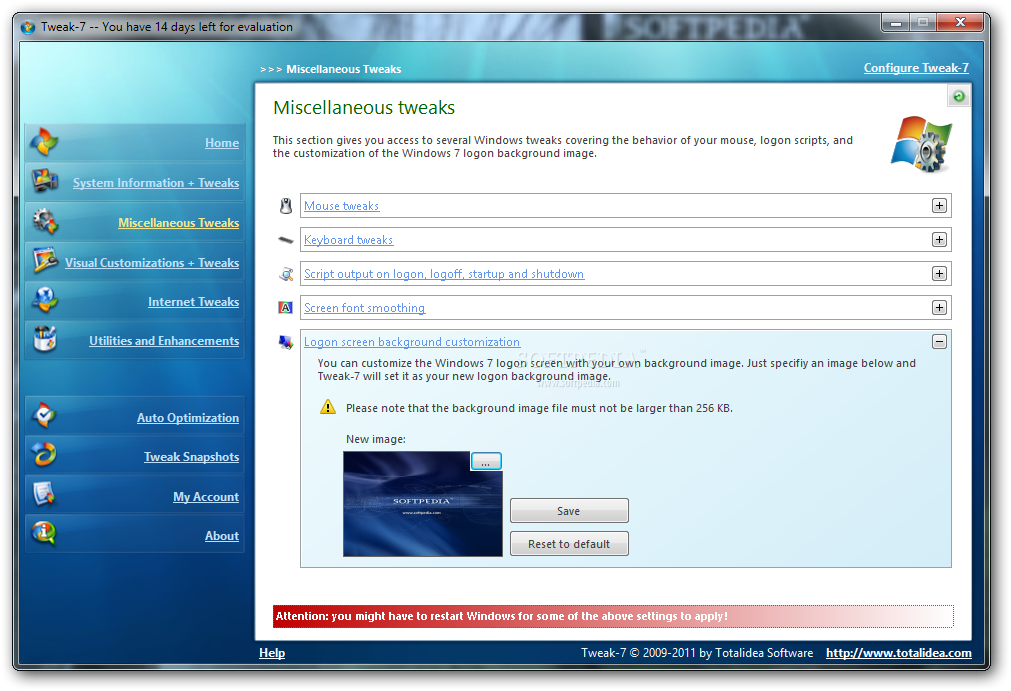Click the System Information + Tweaks icon
The width and height of the screenshot is (1011, 691).
pos(45,182)
